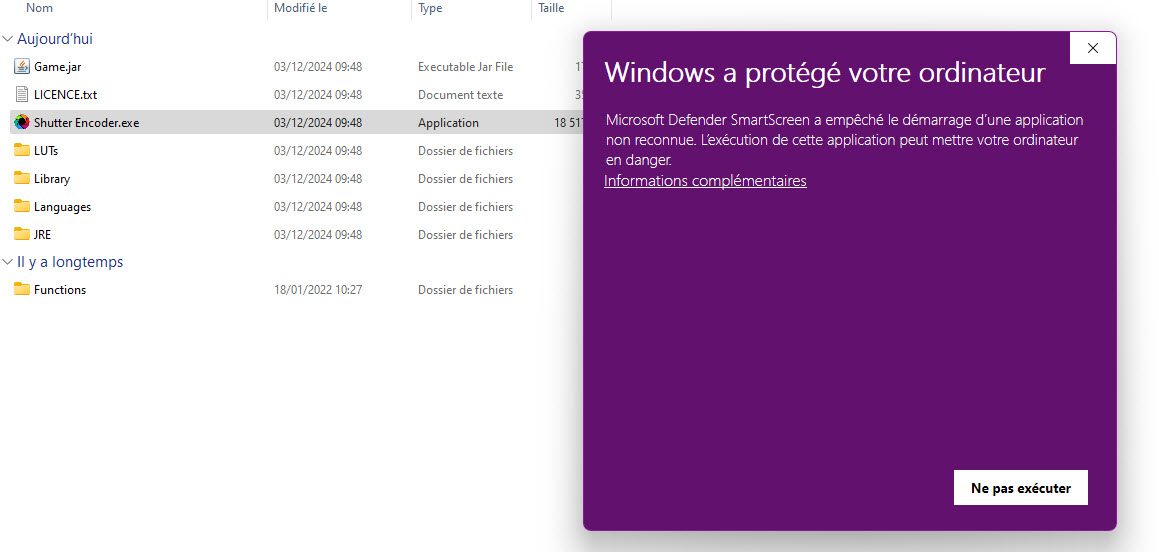Select the Functions folder name
Viewport: 1159px width, 552px height.
point(60,290)
